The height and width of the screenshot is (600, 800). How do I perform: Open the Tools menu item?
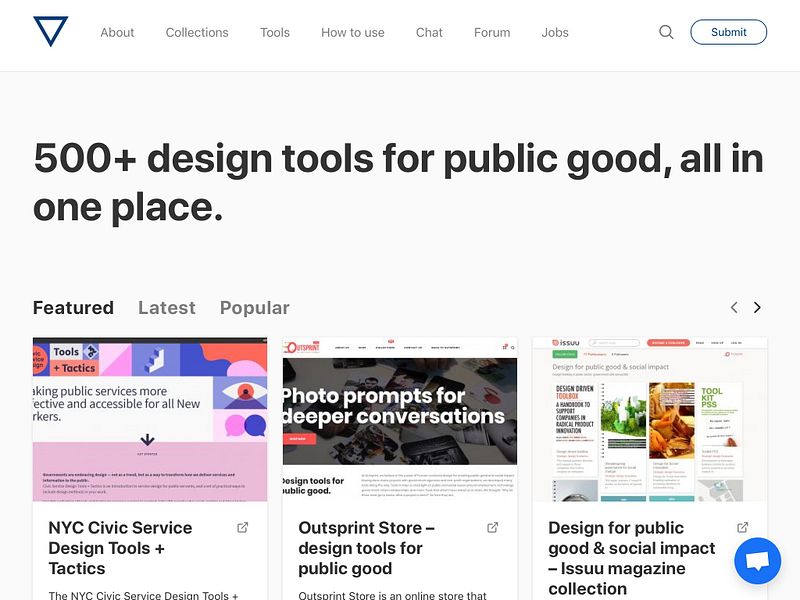click(x=275, y=33)
